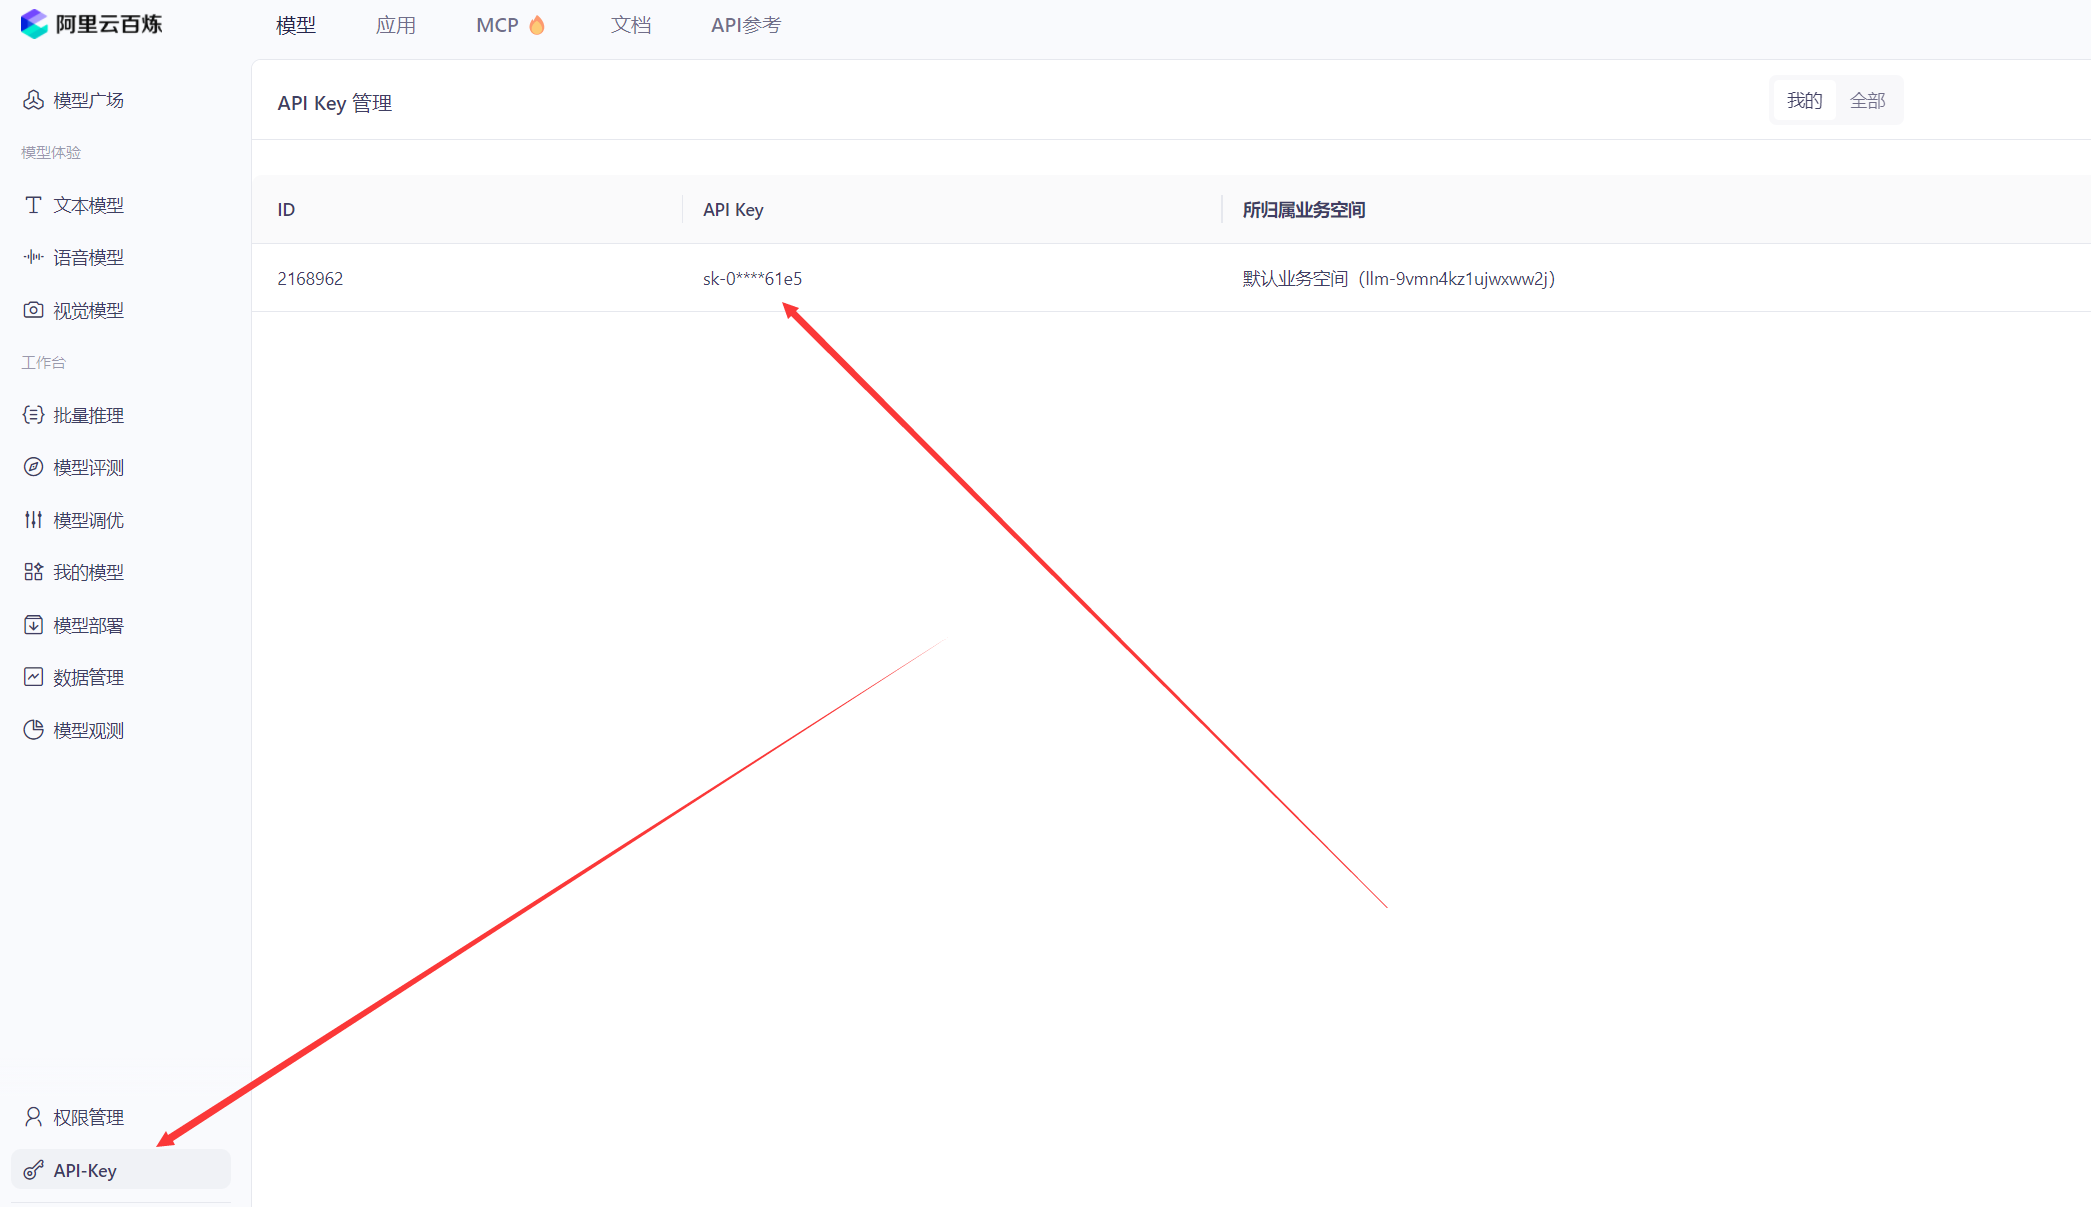Open the 批量推理 workspace tool
Screen dimensions: 2091x1207
(x=88, y=415)
